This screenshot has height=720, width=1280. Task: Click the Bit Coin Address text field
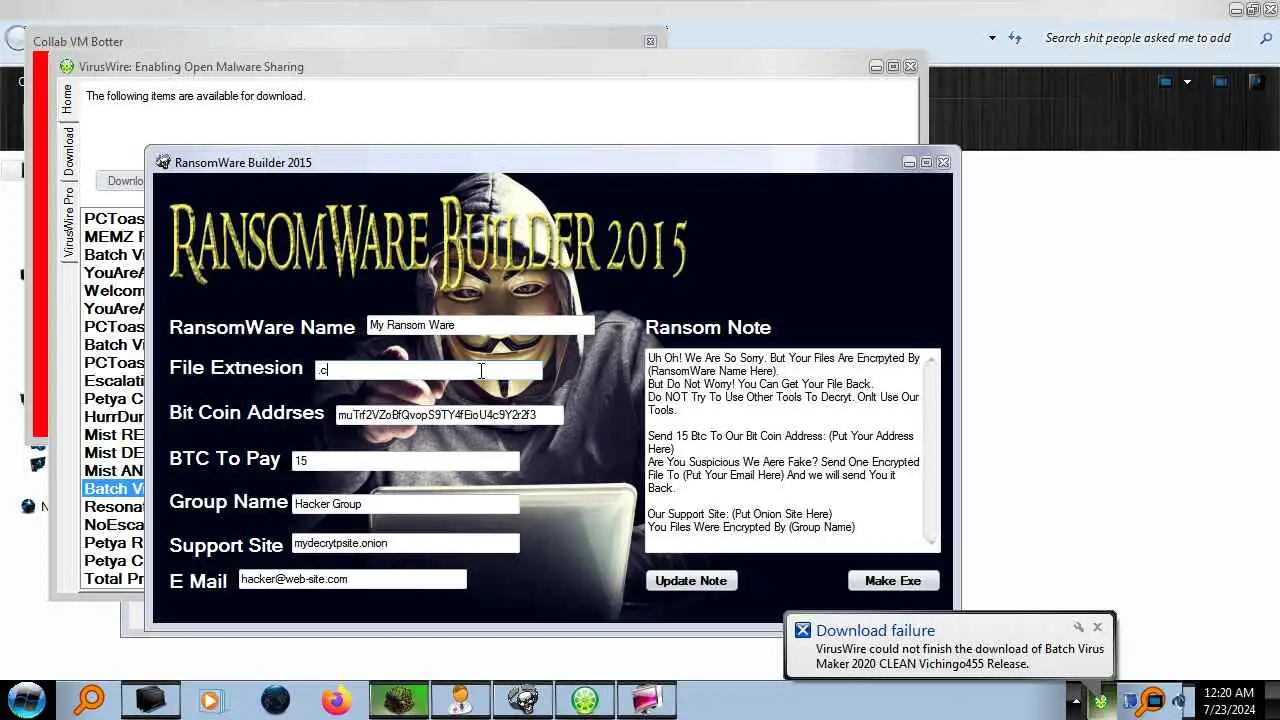(x=449, y=415)
